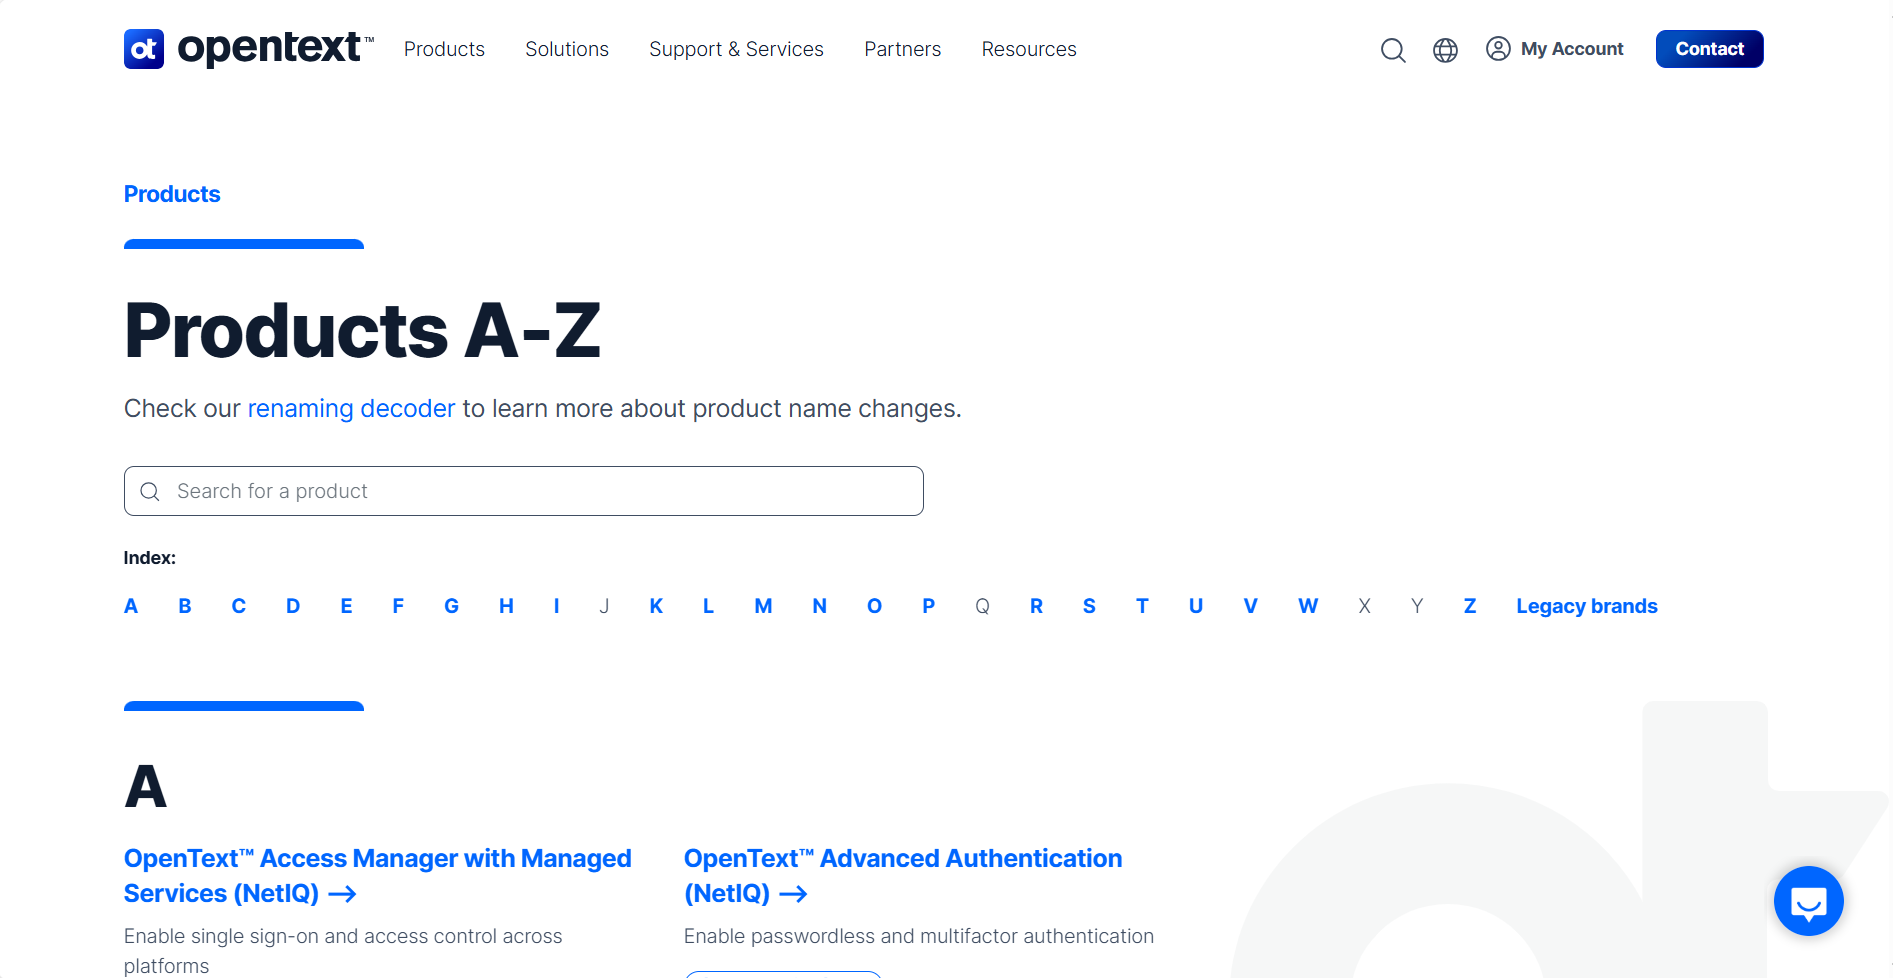Click the arrow beside Access Manager (NetIQ)
Viewport: 1893px width, 978px height.
342,894
